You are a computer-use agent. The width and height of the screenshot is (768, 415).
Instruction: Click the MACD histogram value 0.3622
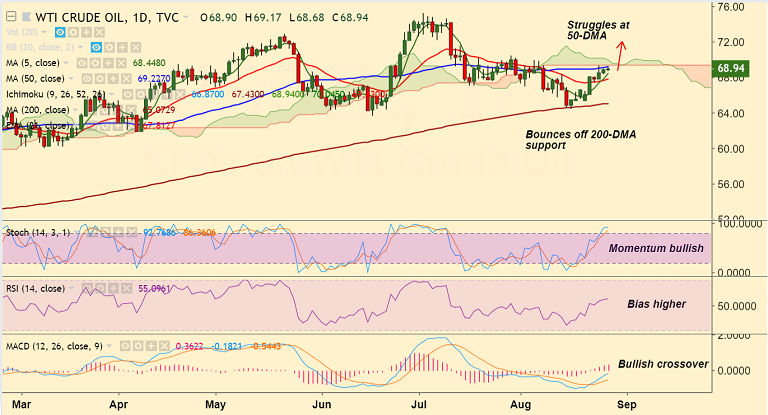[x=189, y=346]
